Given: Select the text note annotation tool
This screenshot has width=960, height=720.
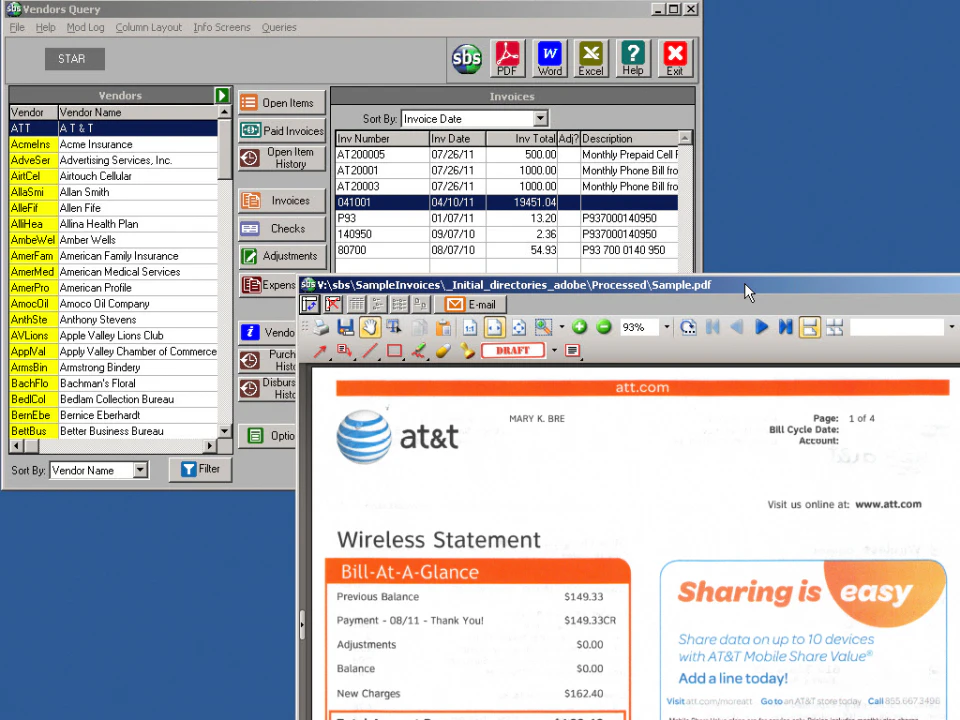Looking at the screenshot, I should tap(572, 351).
